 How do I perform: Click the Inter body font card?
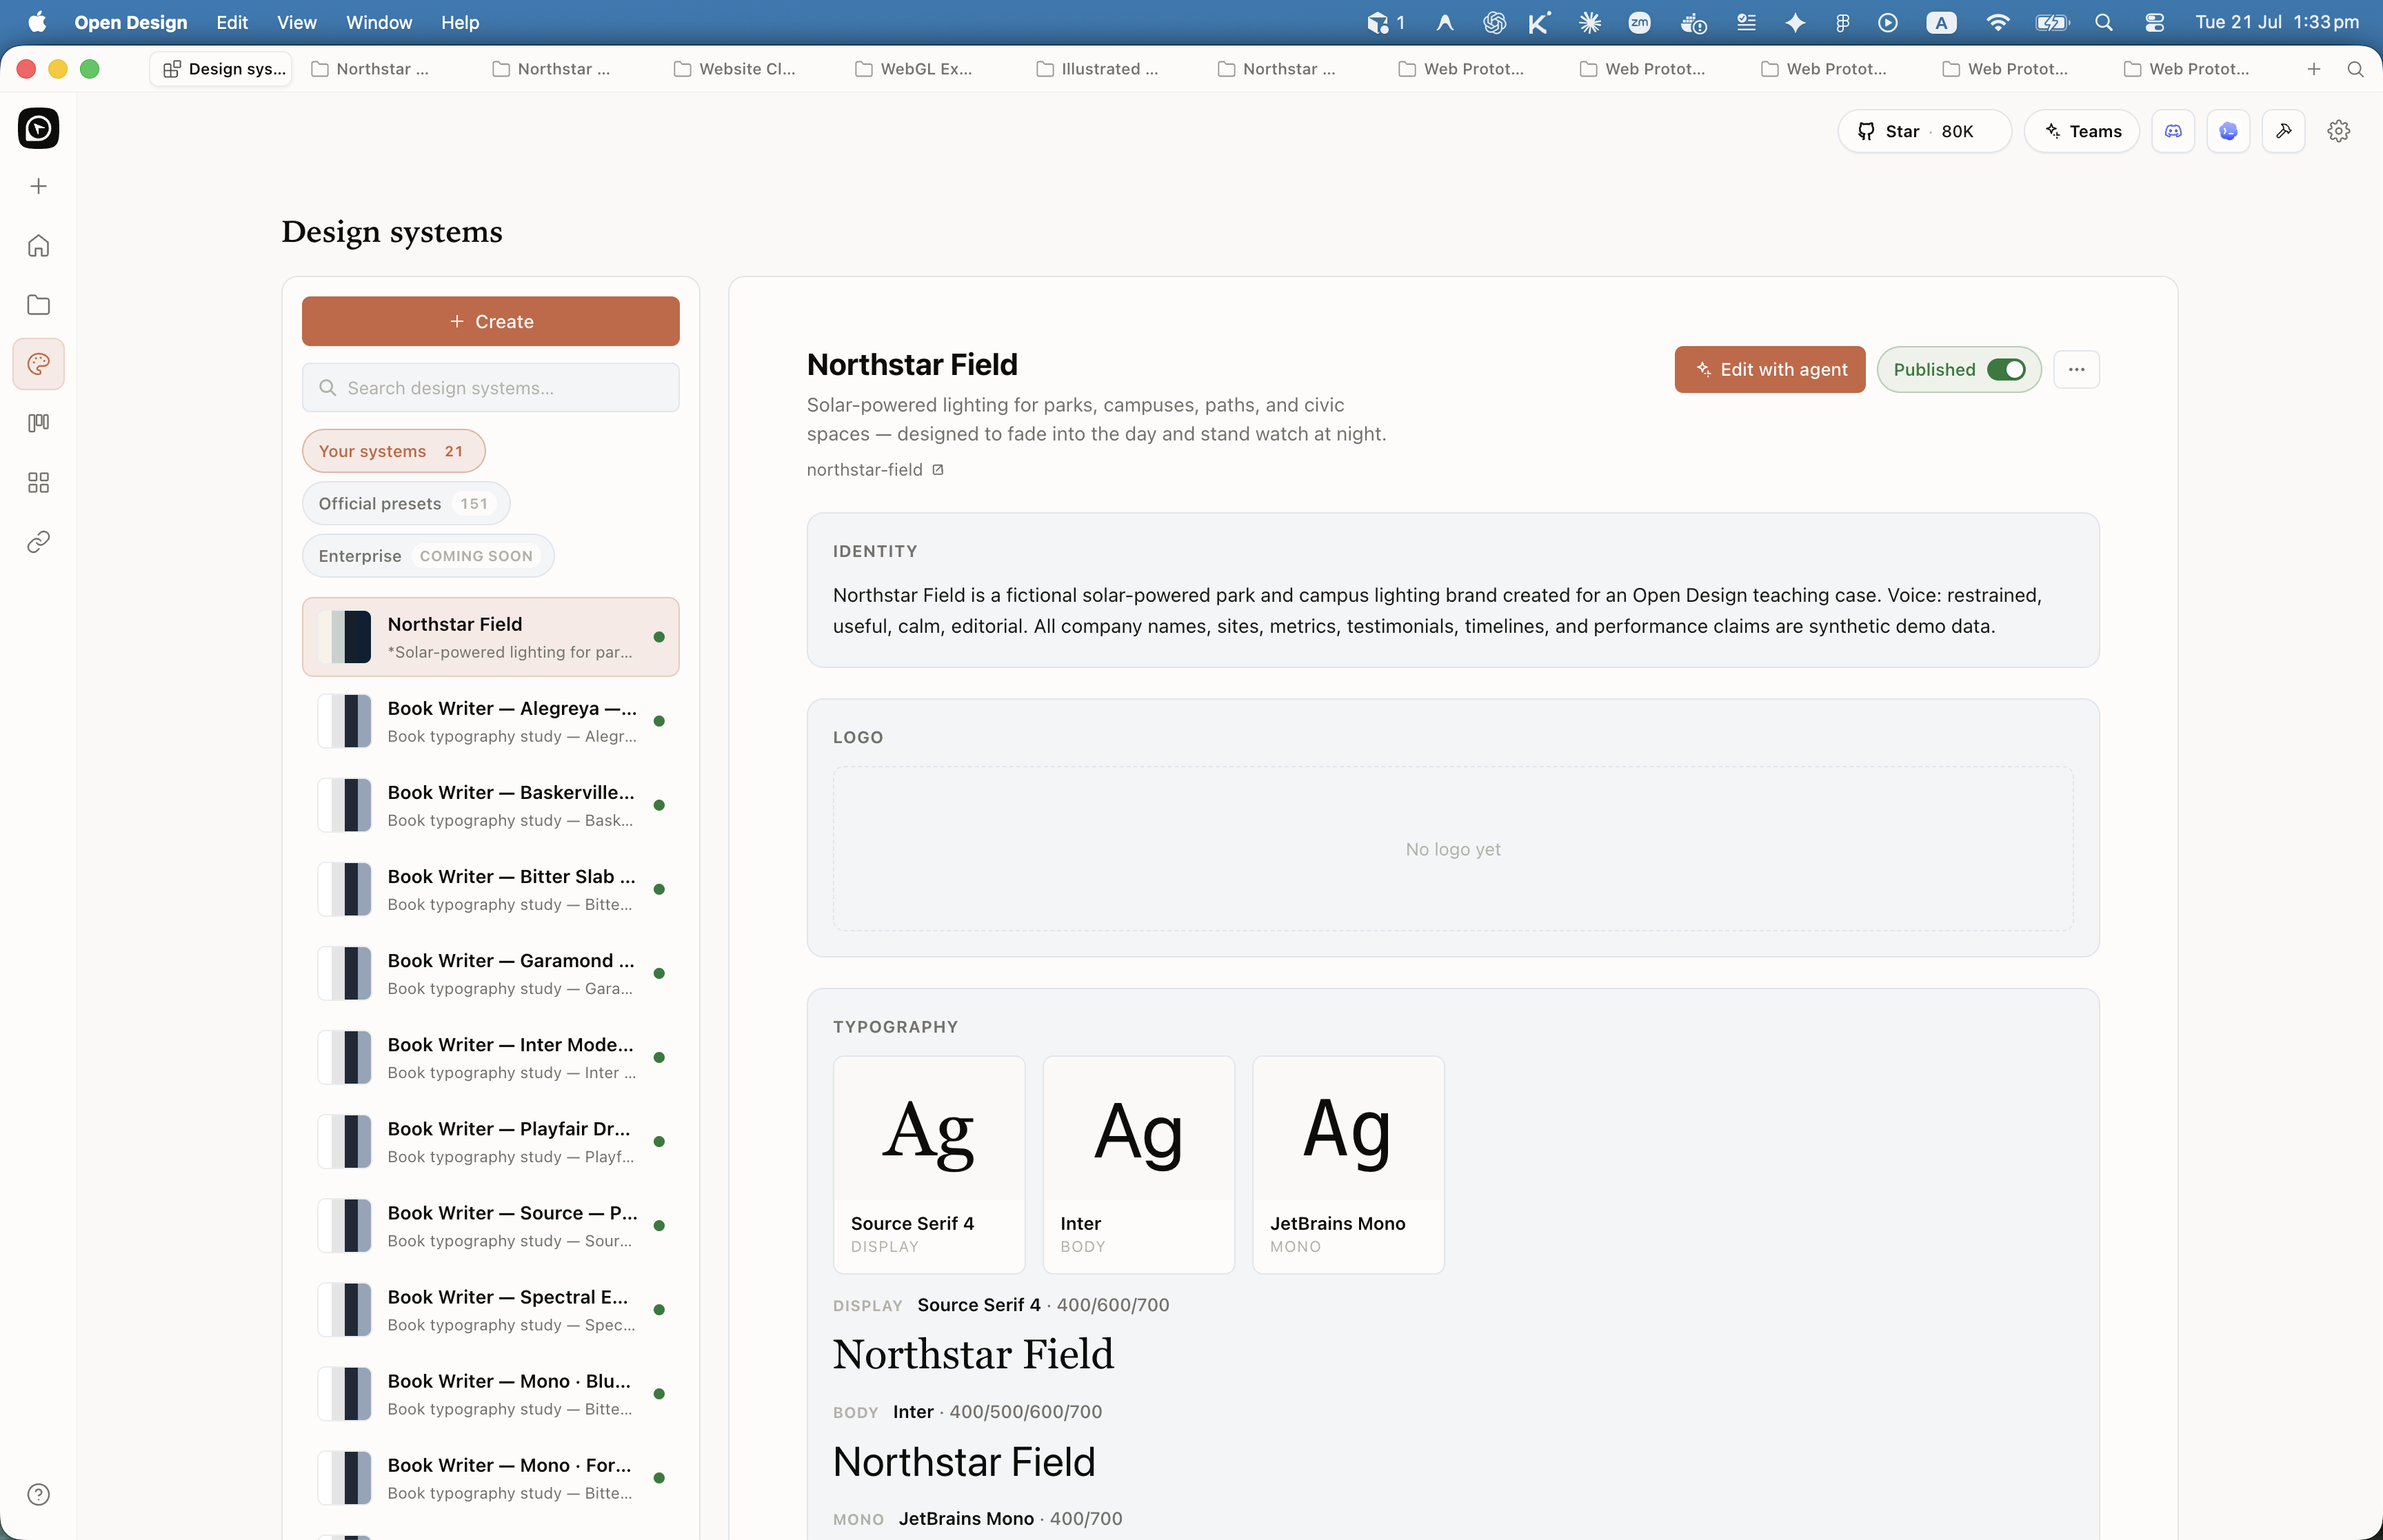[x=1138, y=1165]
